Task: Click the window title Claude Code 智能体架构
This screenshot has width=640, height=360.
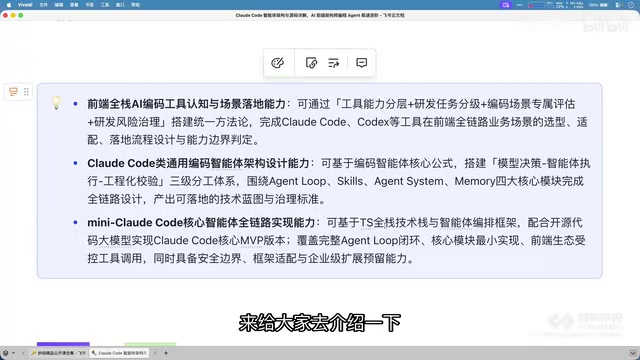Action: tap(320, 15)
